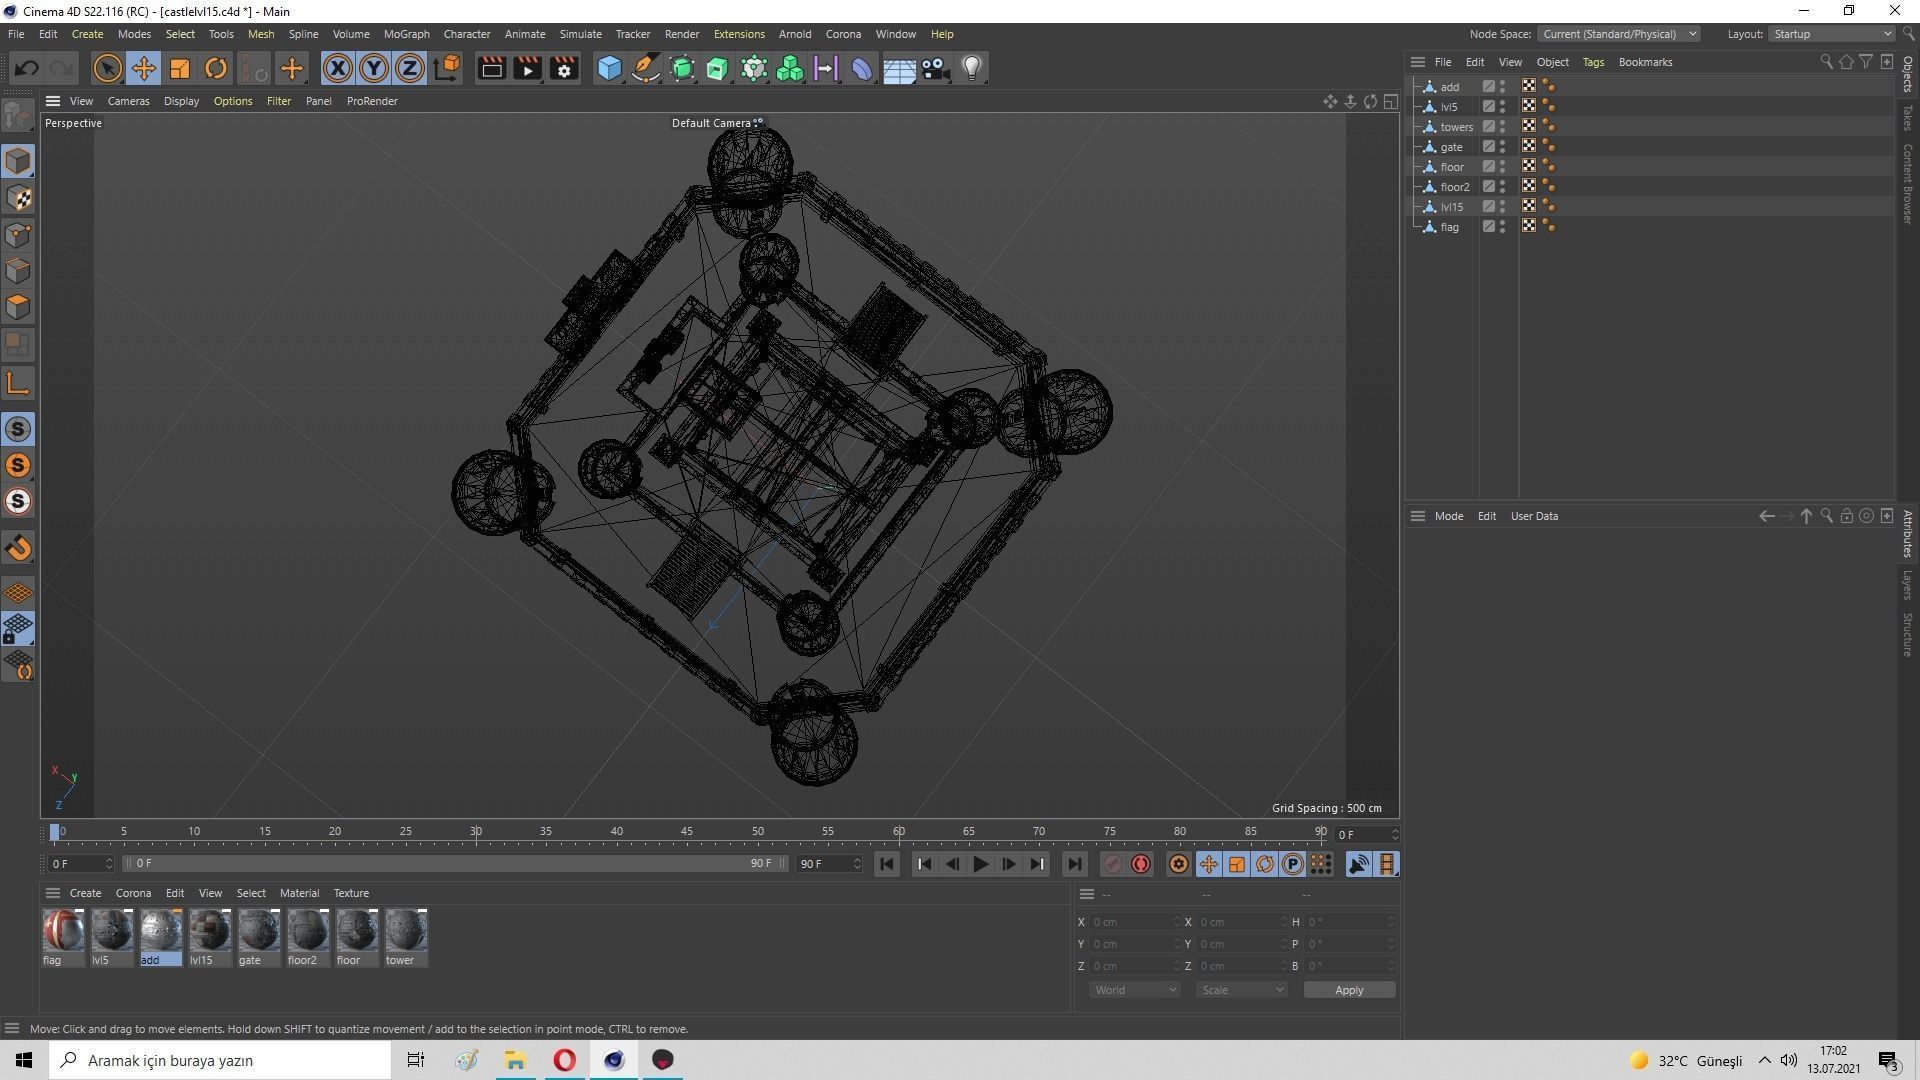Toggle Z axis lock
Image resolution: width=1920 pixels, height=1080 pixels.
(410, 68)
